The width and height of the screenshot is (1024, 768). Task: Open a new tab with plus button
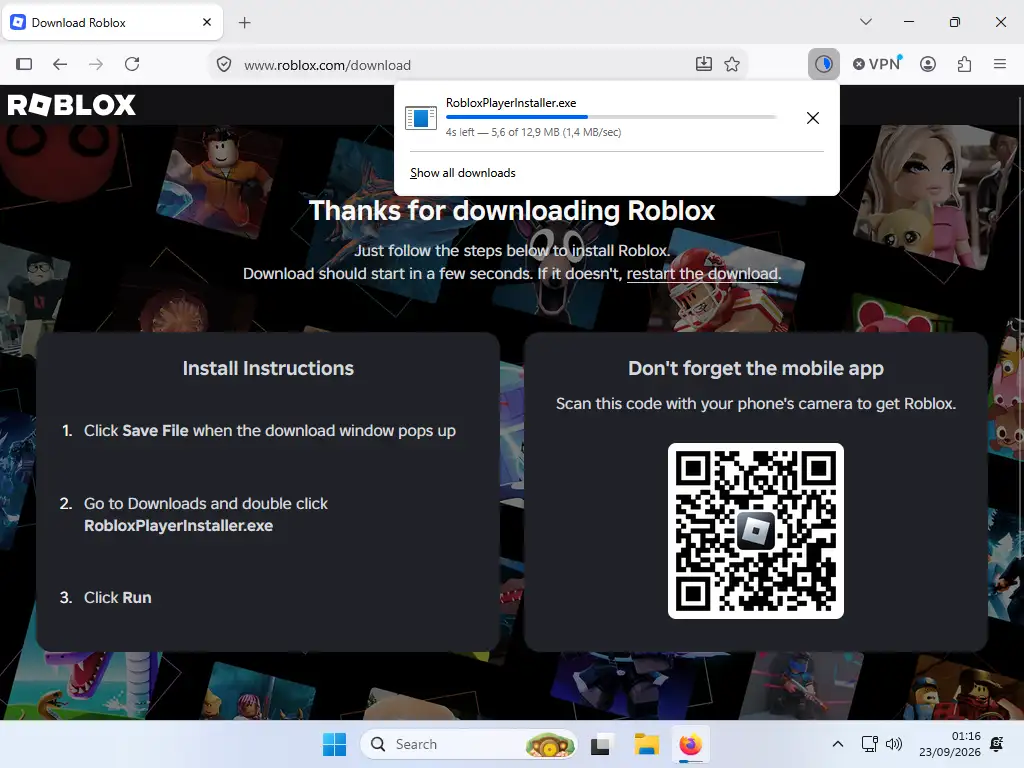(x=244, y=23)
